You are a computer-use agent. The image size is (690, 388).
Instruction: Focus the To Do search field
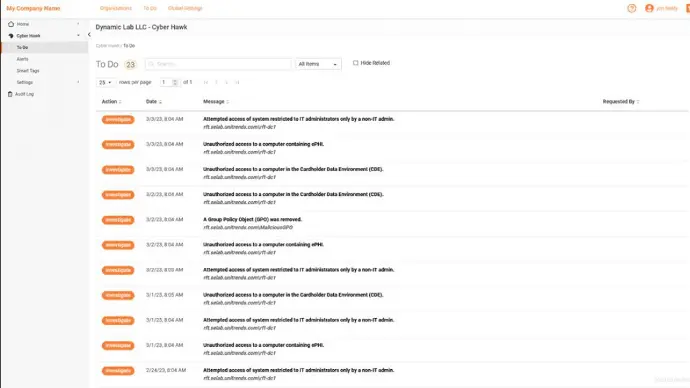point(218,64)
